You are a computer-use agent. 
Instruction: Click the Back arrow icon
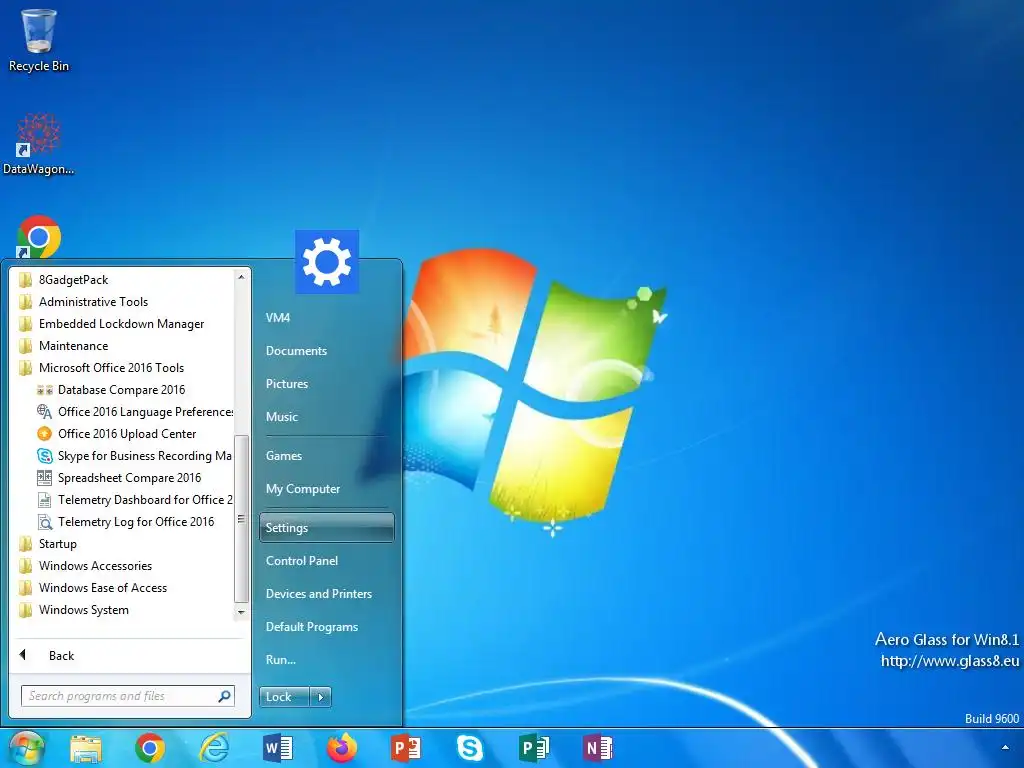coord(23,654)
